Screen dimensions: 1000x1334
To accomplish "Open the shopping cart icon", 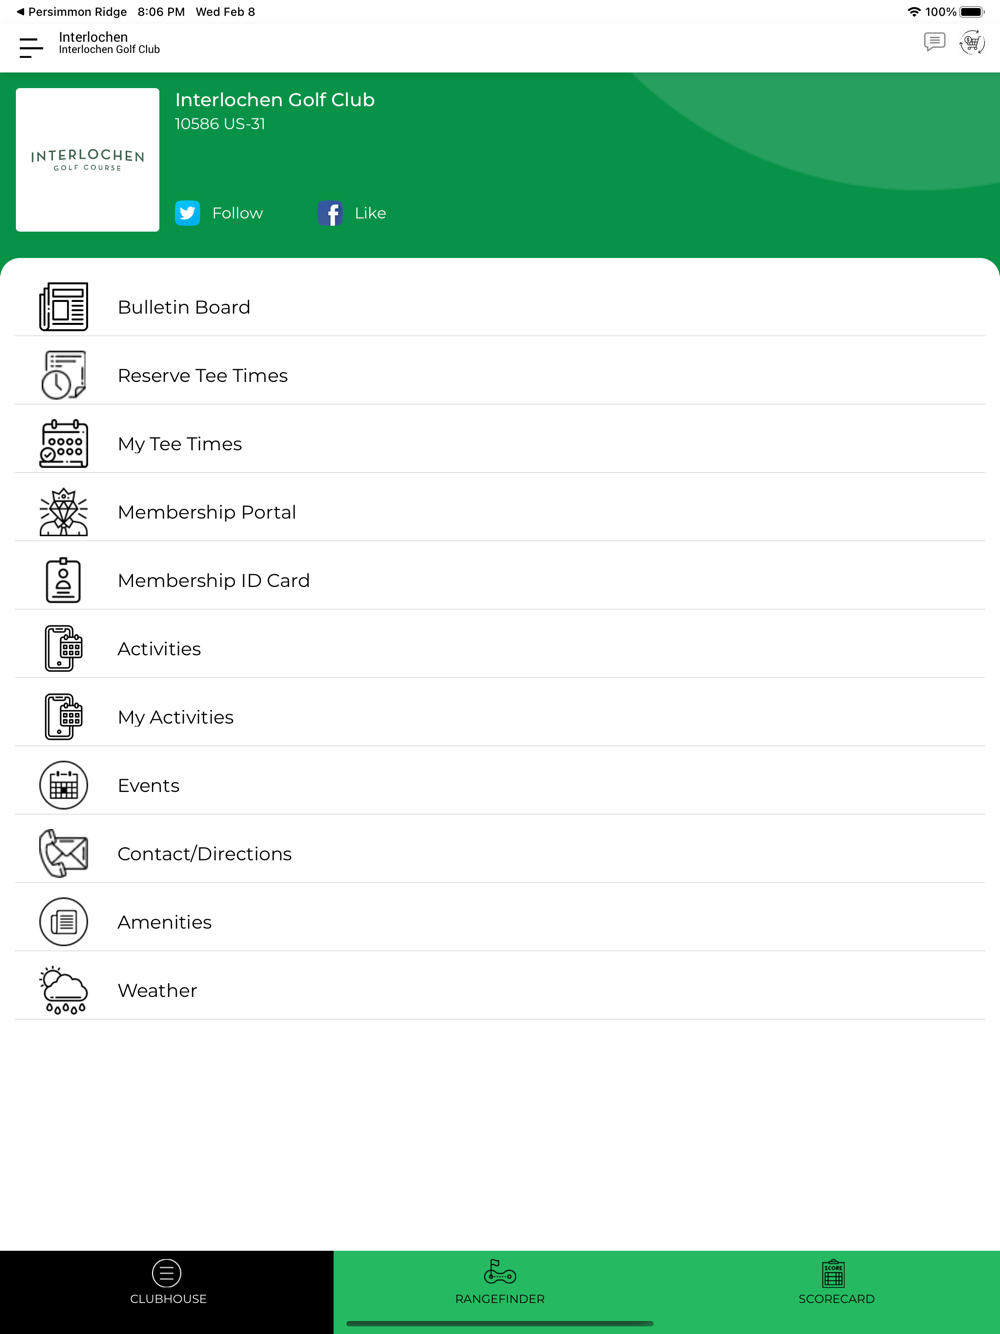I will coord(972,42).
